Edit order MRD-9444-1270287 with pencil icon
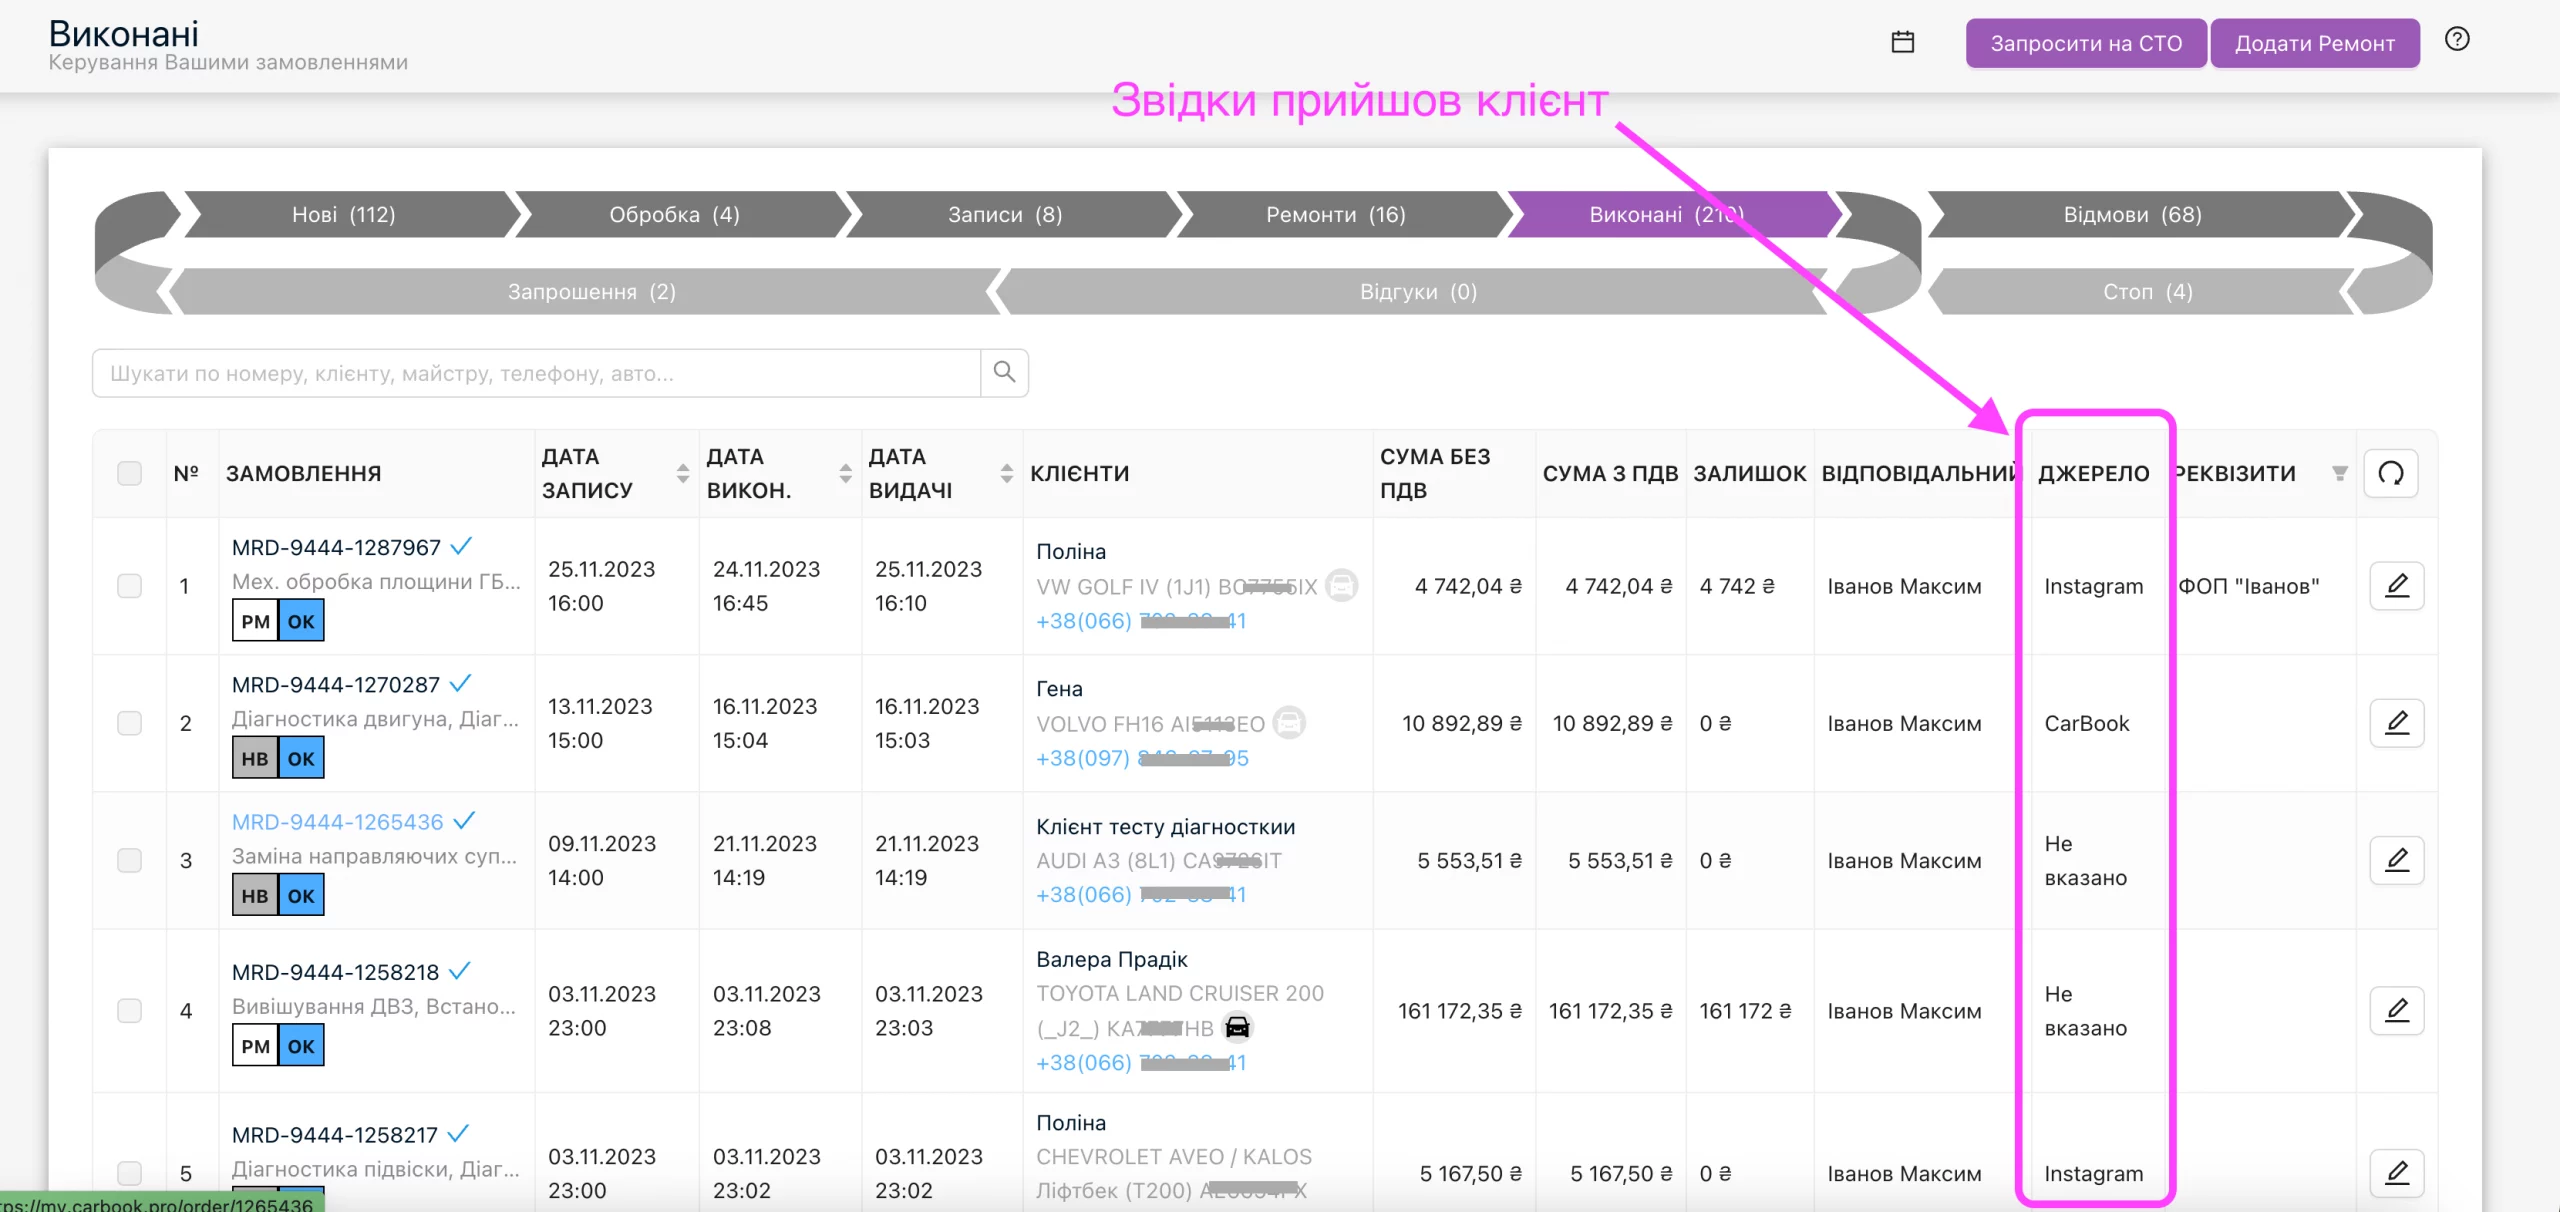Viewport: 2560px width, 1212px height. click(2397, 722)
